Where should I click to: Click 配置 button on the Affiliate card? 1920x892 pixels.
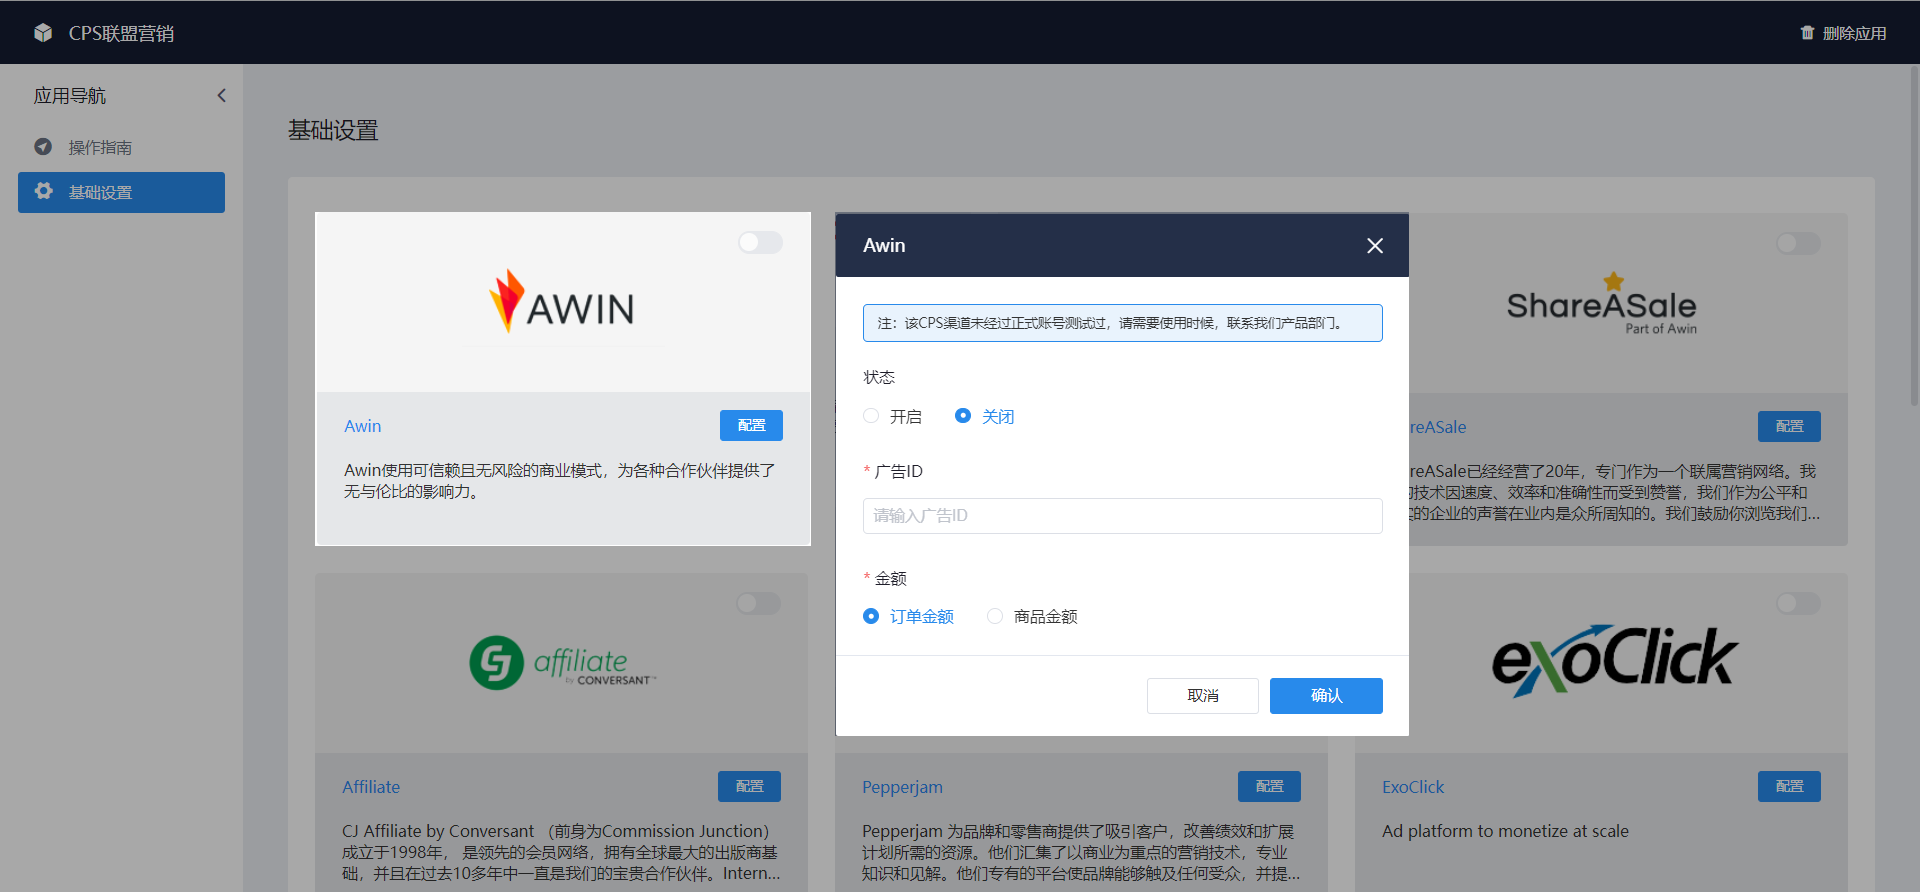(x=749, y=787)
